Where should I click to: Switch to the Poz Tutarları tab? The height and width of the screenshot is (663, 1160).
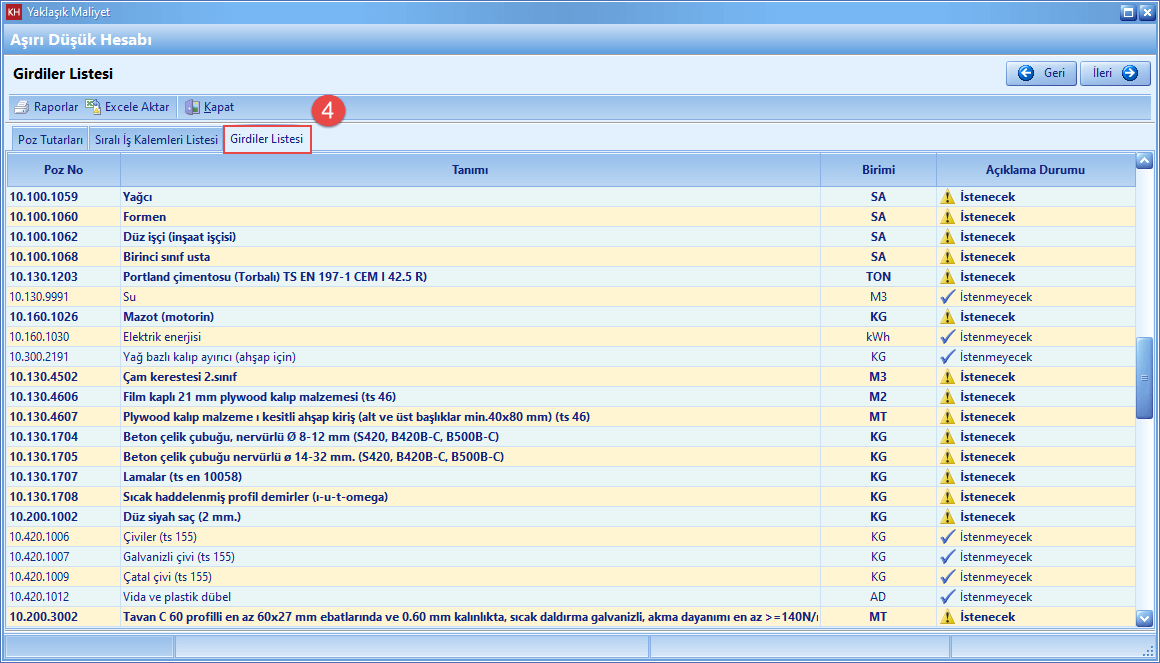(50, 140)
